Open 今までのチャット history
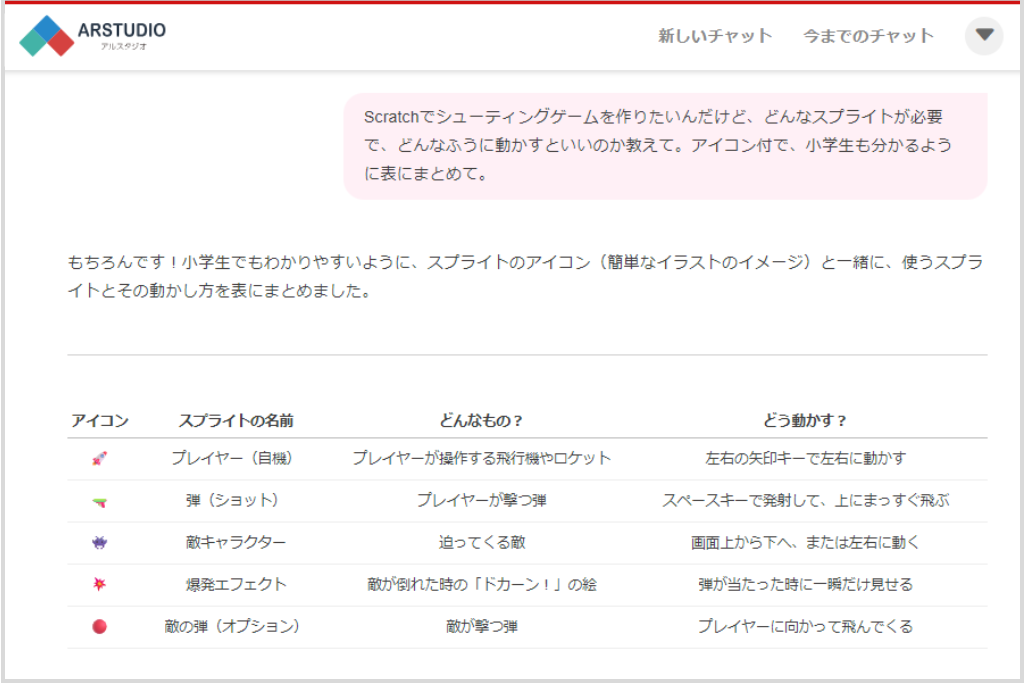The image size is (1024, 683). tap(868, 36)
